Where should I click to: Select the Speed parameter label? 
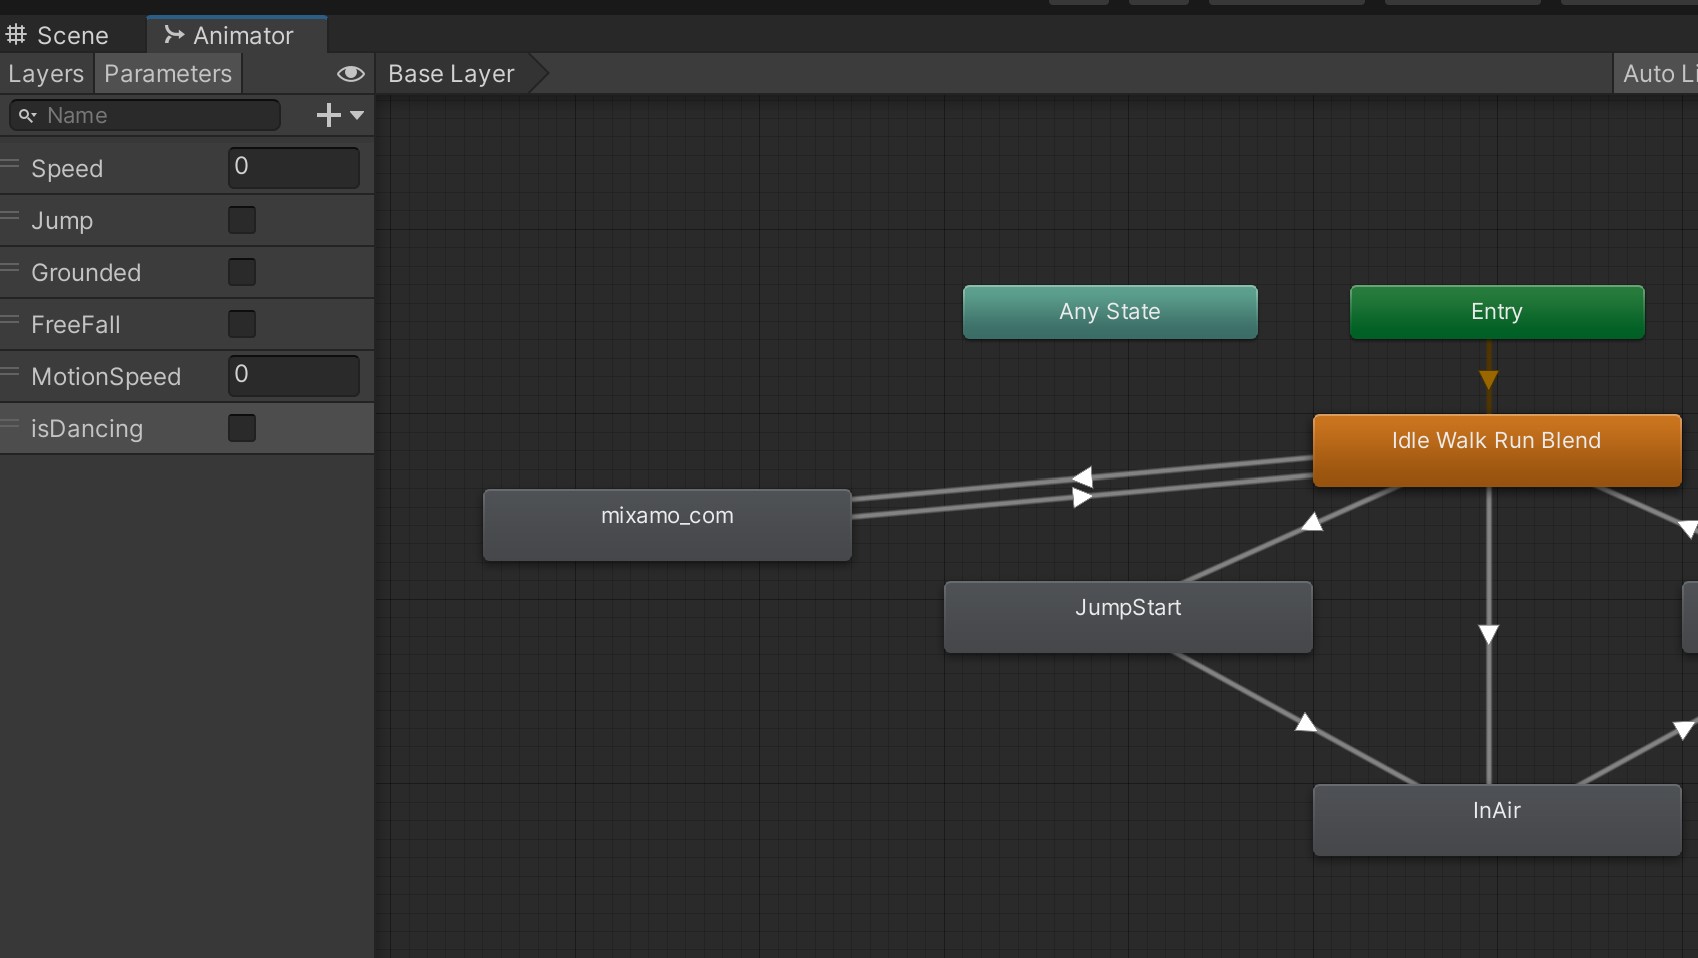[x=67, y=169]
